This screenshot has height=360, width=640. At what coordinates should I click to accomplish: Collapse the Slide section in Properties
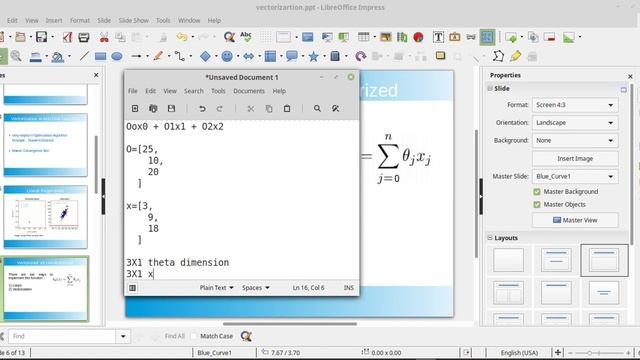click(490, 88)
